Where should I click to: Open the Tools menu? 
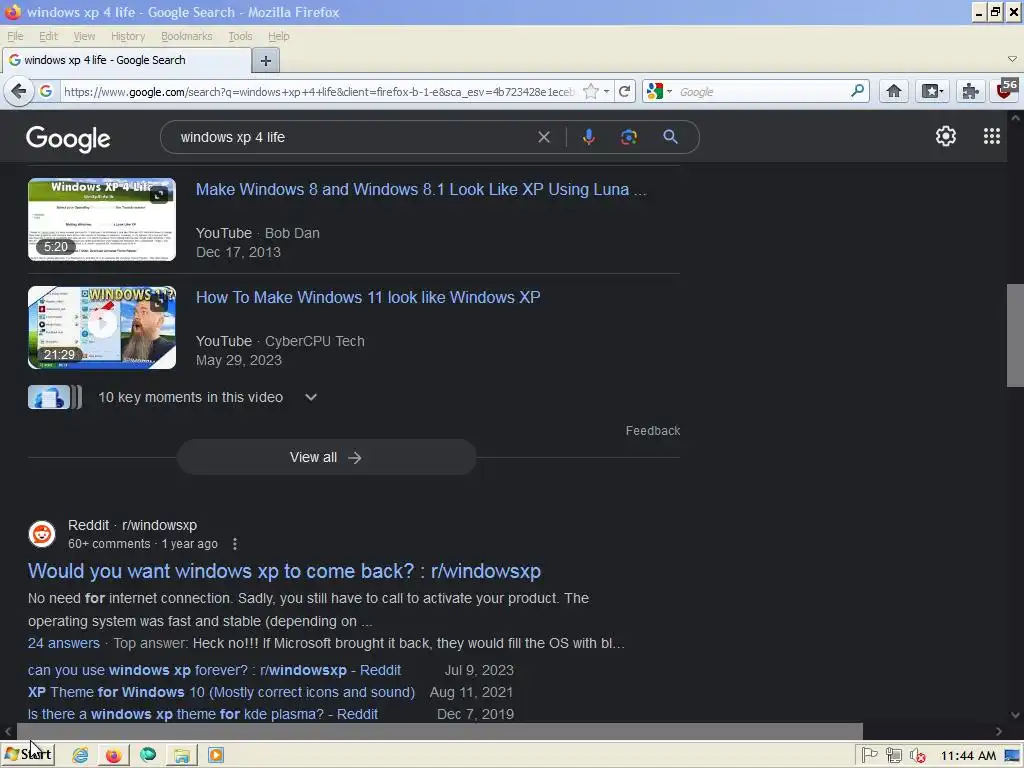pos(240,36)
